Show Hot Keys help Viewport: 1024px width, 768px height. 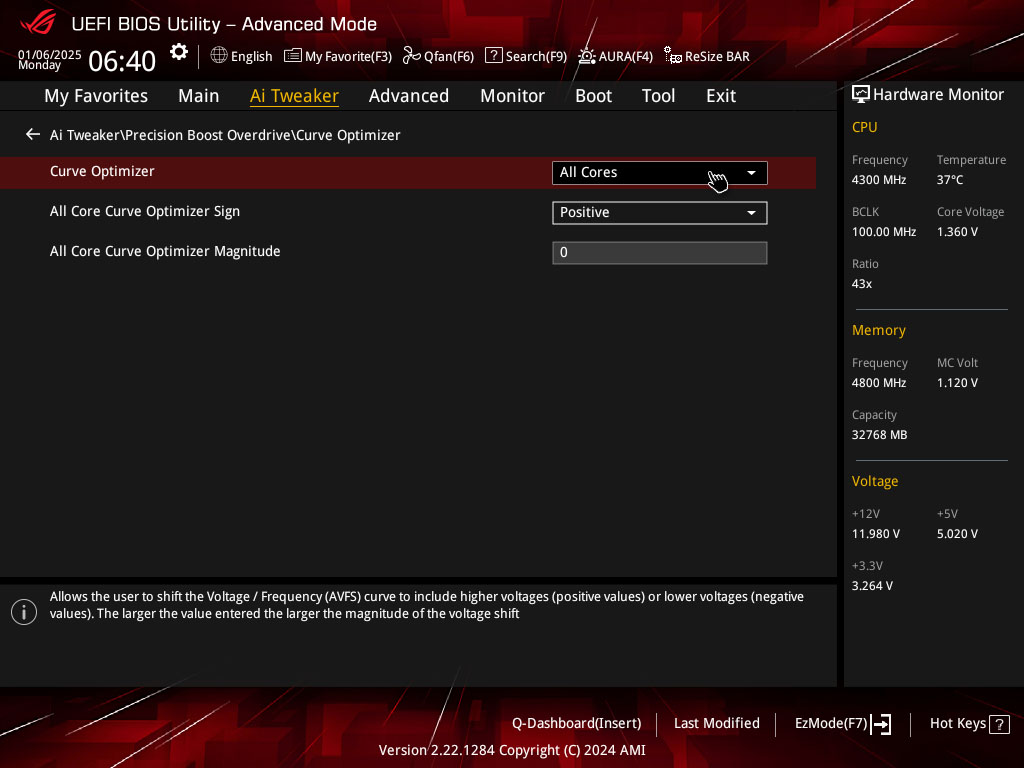tap(958, 724)
